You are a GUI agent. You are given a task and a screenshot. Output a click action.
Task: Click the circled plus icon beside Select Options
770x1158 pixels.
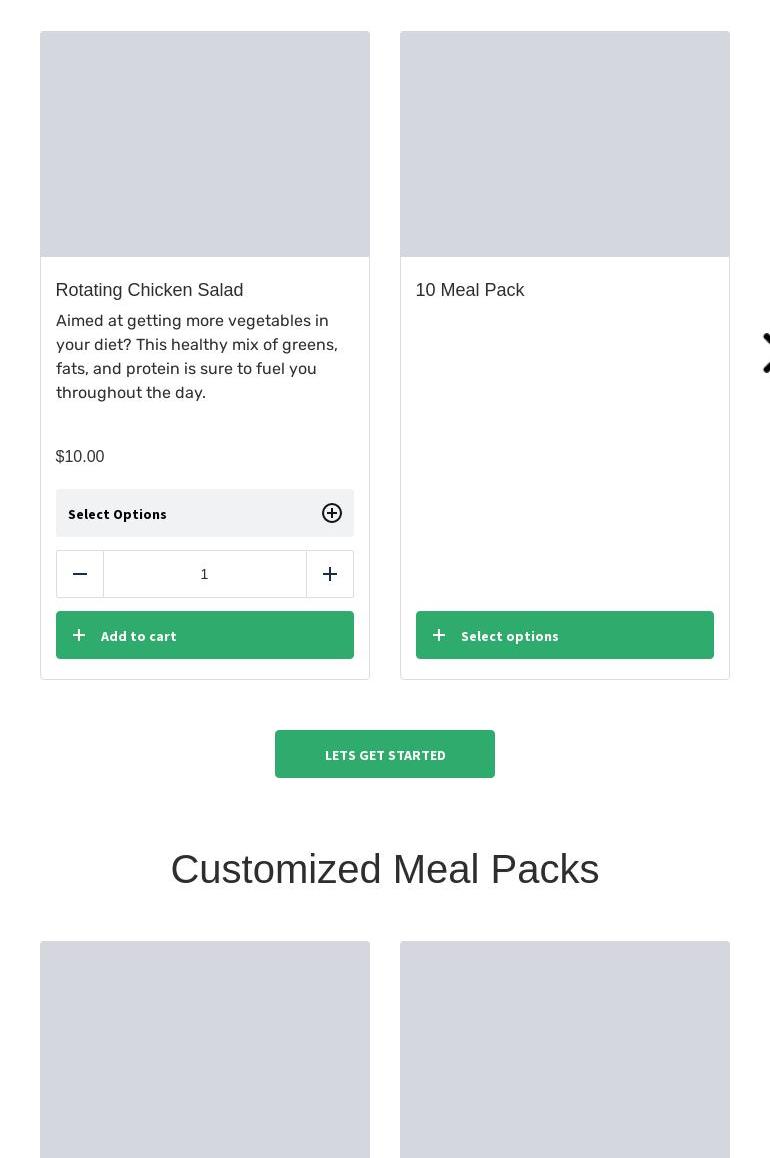(x=332, y=513)
